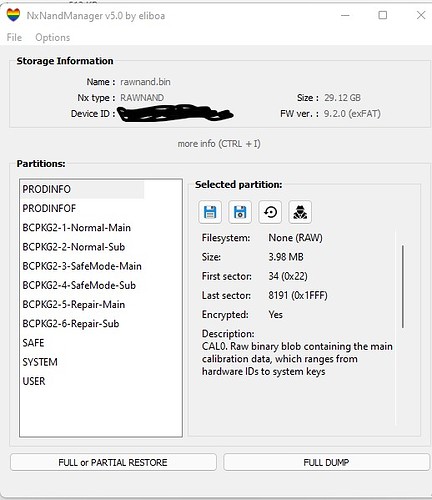432x500 pixels.
Task: Select the USER partition
Action: coord(34,381)
